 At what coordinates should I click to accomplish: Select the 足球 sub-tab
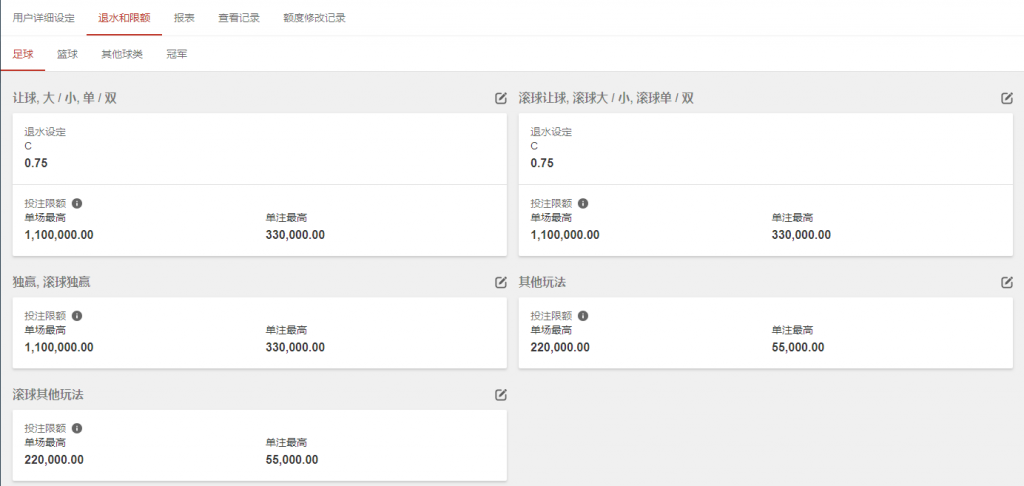tap(23, 54)
